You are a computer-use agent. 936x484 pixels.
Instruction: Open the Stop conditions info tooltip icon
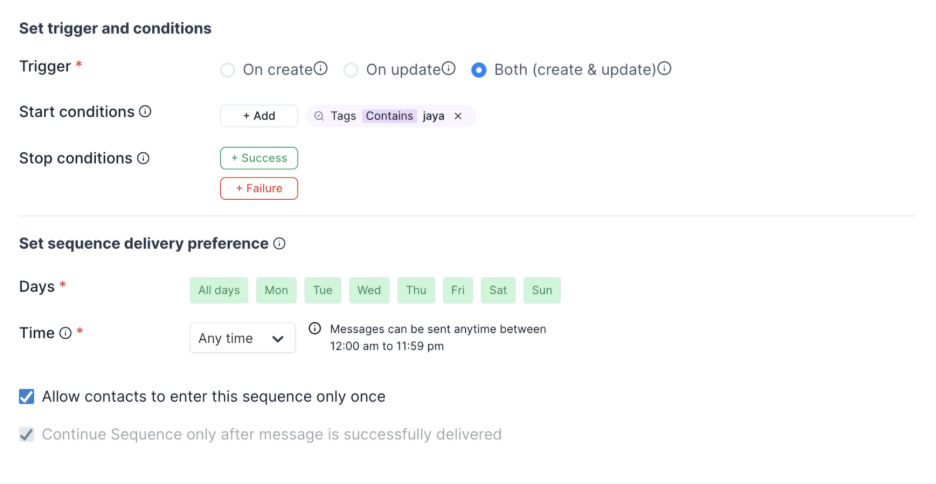(143, 158)
